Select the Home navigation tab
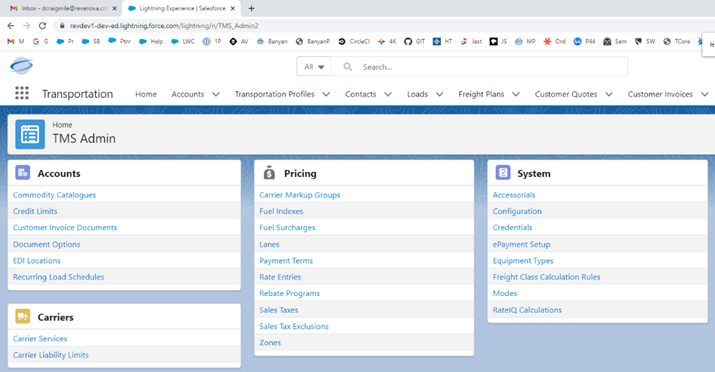Screen dimensions: 715x372 click(146, 94)
